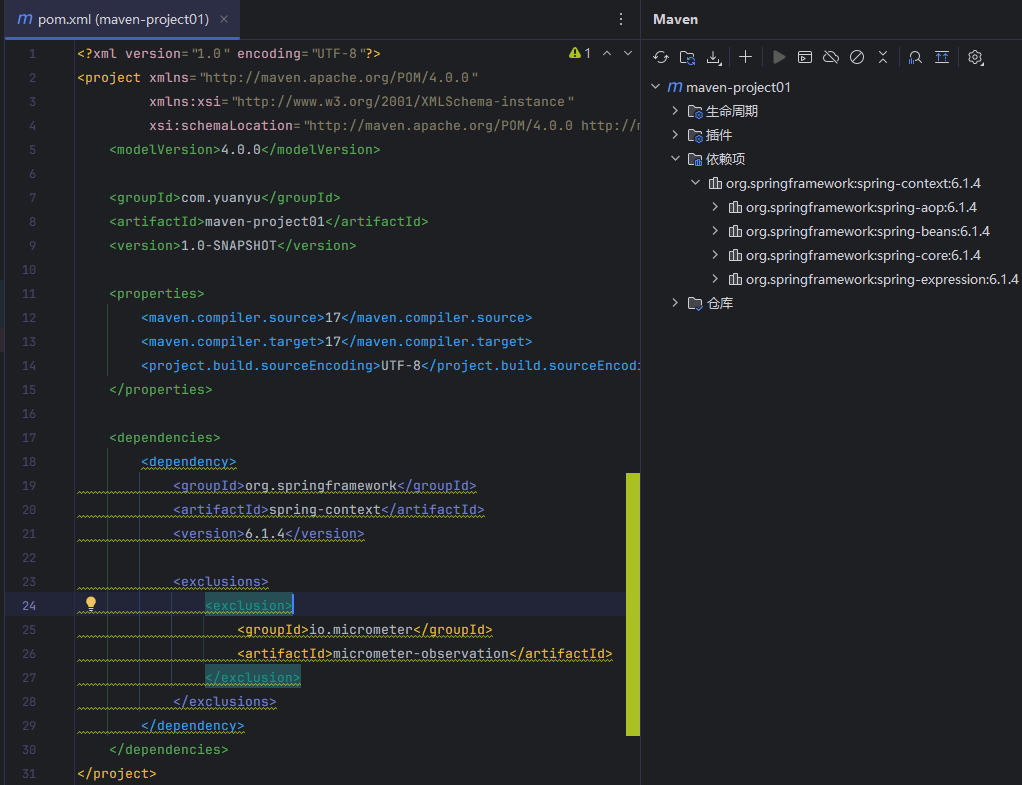Click the Analyze Dependencies icon
Image resolution: width=1022 pixels, height=785 pixels.
tap(915, 58)
